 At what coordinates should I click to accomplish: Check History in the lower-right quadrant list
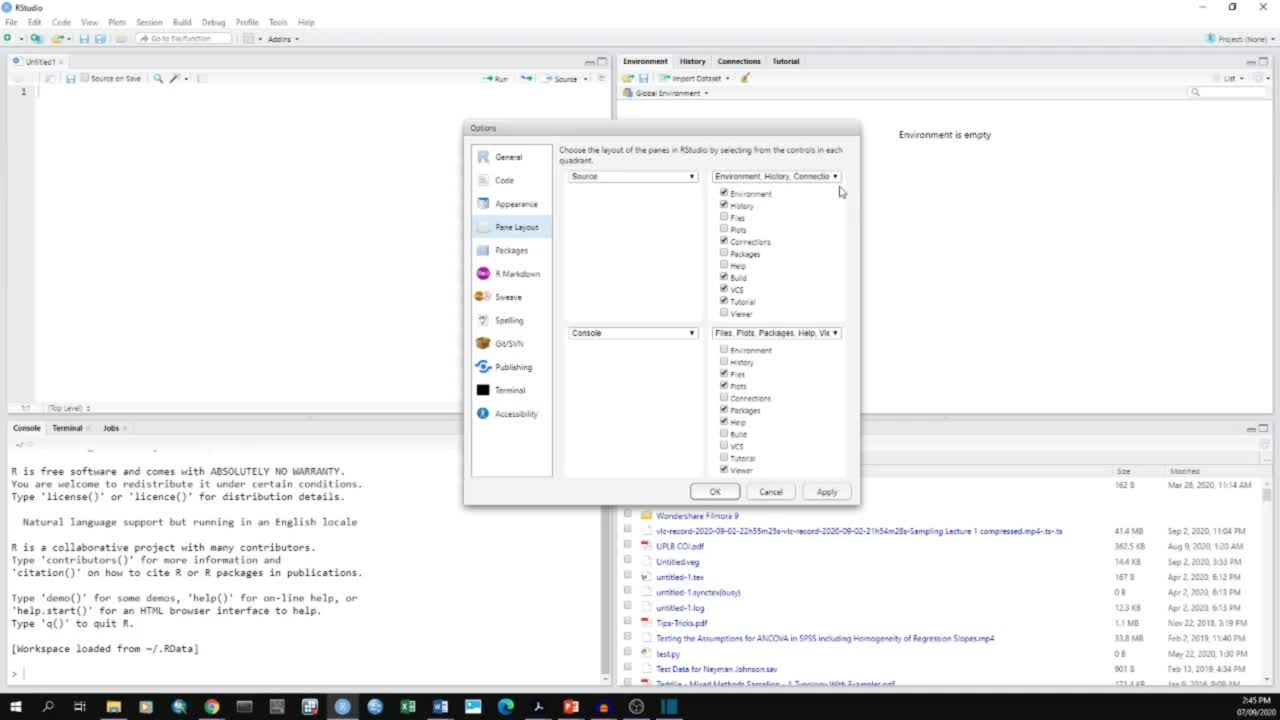pos(724,362)
